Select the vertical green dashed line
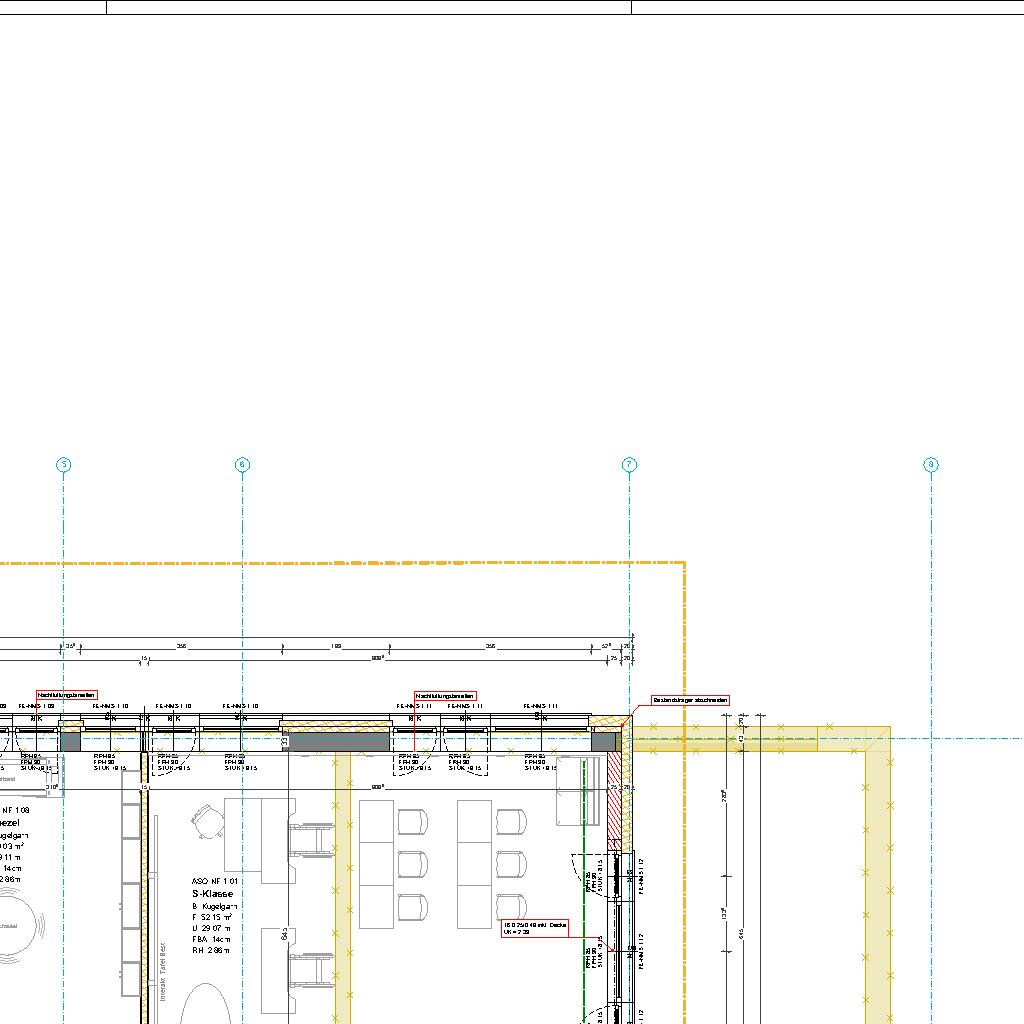The width and height of the screenshot is (1024, 1024). click(583, 900)
